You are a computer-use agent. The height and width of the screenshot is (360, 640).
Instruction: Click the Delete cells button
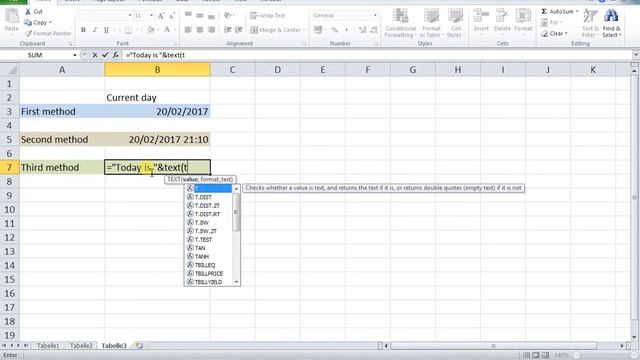pyautogui.click(x=502, y=20)
